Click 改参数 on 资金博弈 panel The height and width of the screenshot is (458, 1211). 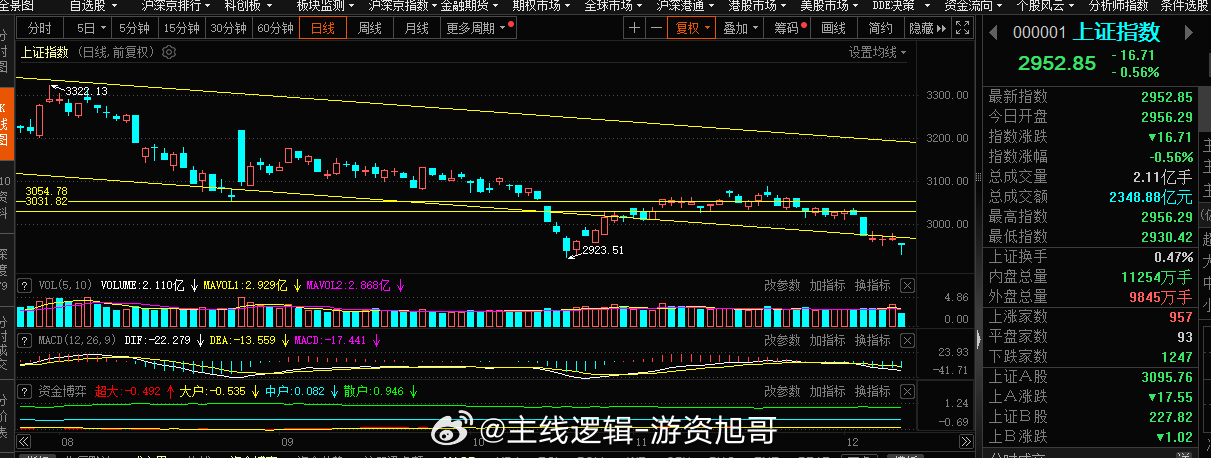pos(783,392)
